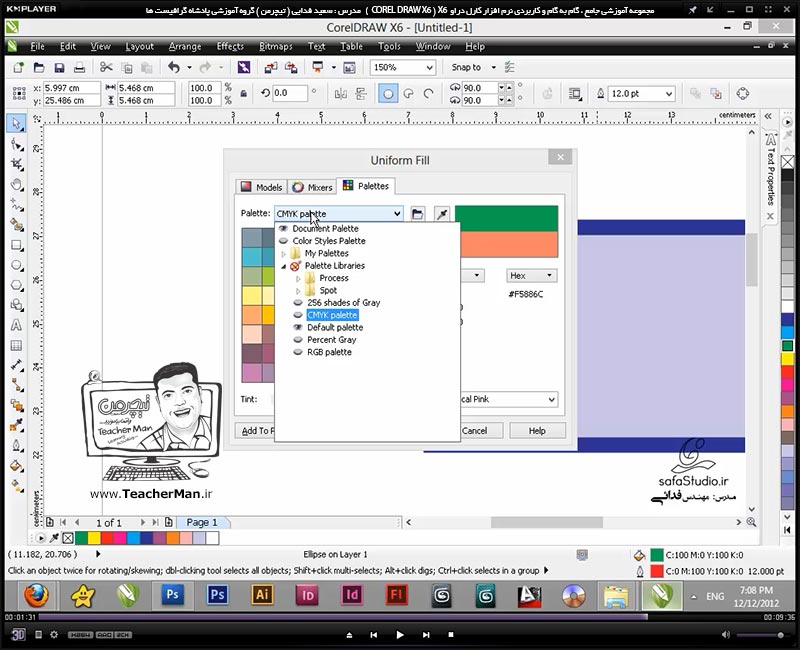The height and width of the screenshot is (650, 800).
Task: Select Percent Gray palette
Action: (332, 340)
